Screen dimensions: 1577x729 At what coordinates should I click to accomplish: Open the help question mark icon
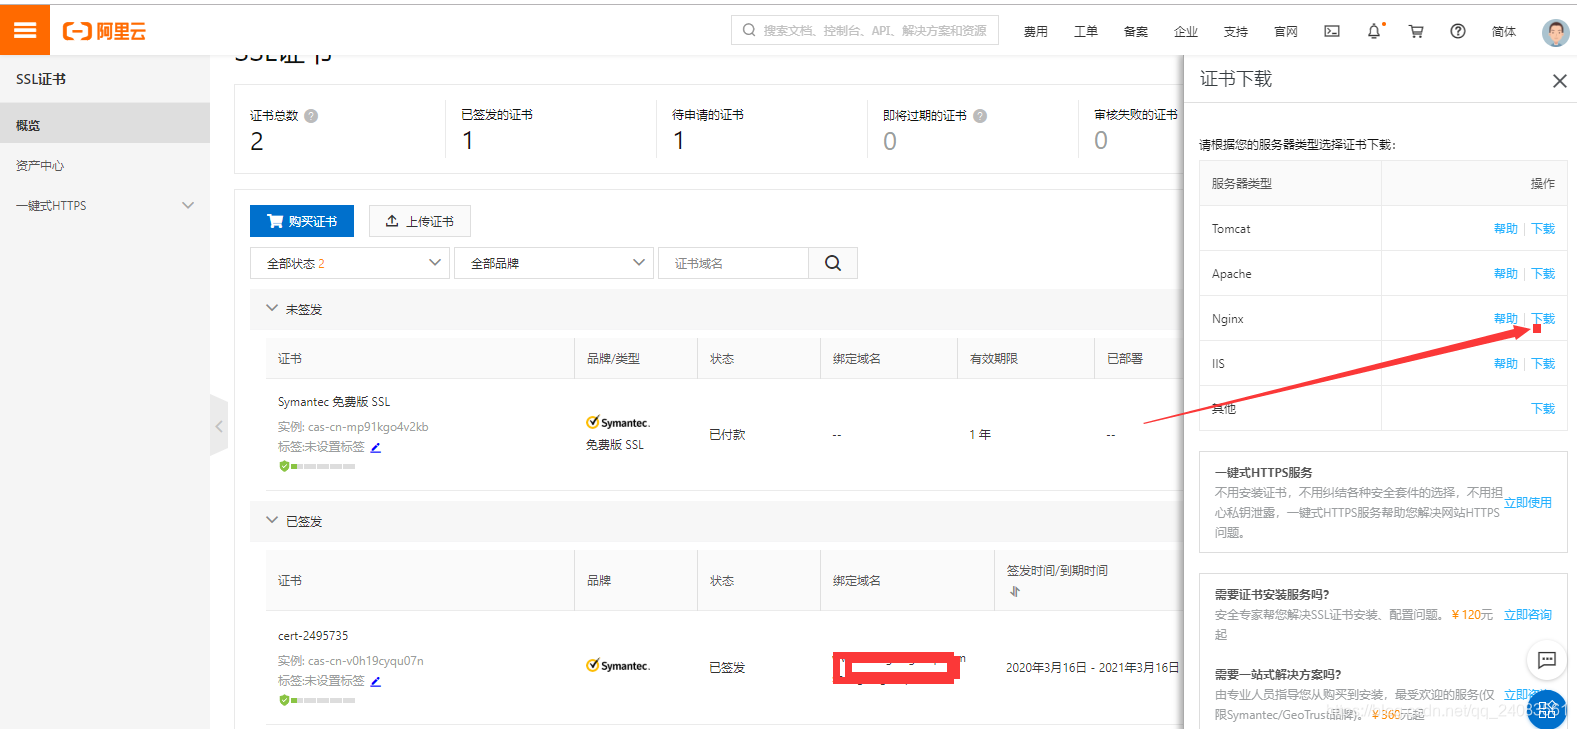point(1458,31)
